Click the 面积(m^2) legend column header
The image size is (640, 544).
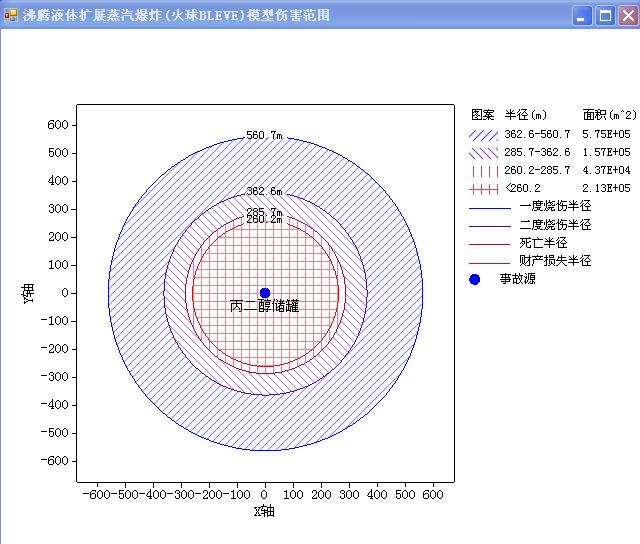click(609, 115)
